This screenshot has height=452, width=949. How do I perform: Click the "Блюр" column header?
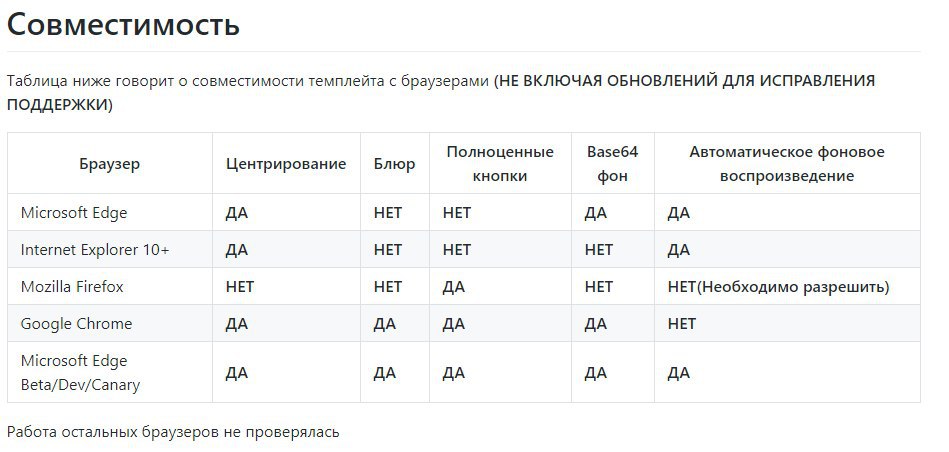pyautogui.click(x=394, y=164)
